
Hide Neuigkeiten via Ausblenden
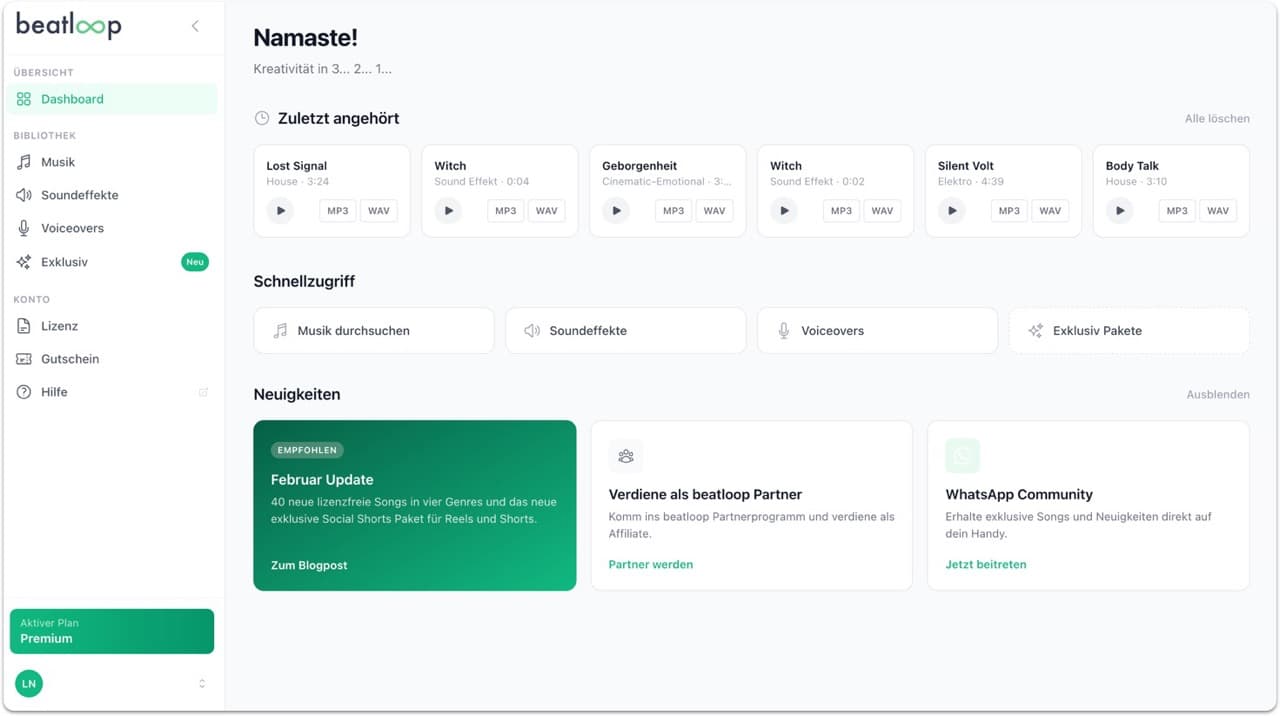click(1218, 394)
